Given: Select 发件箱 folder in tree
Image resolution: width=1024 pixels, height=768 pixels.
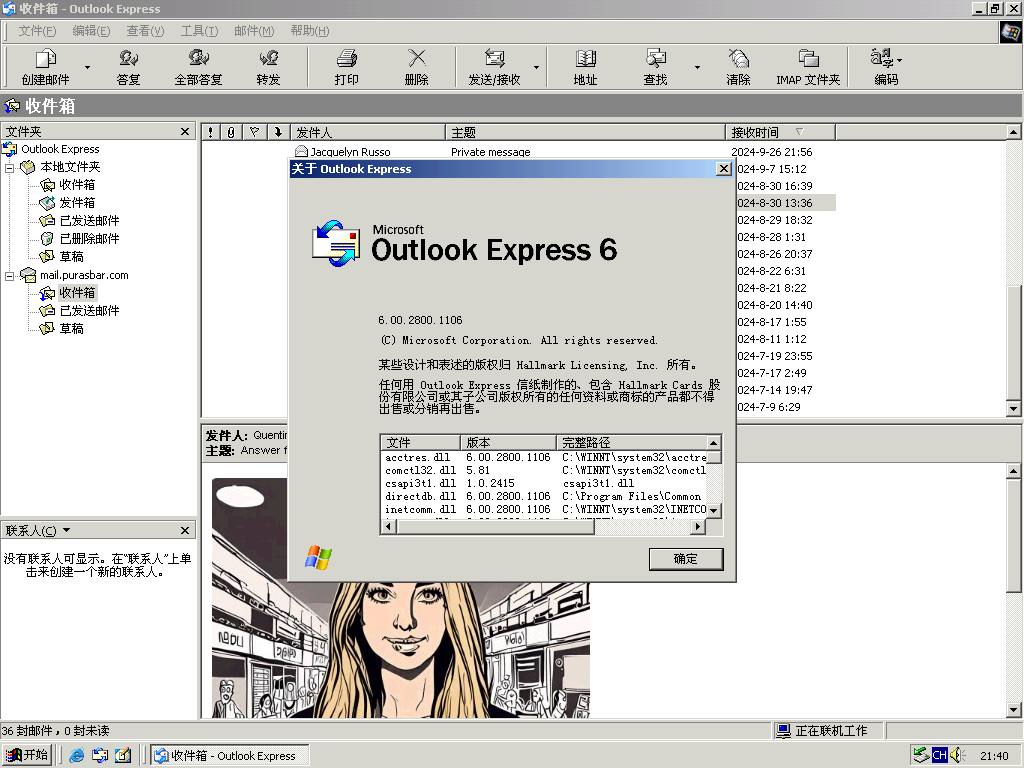Looking at the screenshot, I should (x=77, y=203).
